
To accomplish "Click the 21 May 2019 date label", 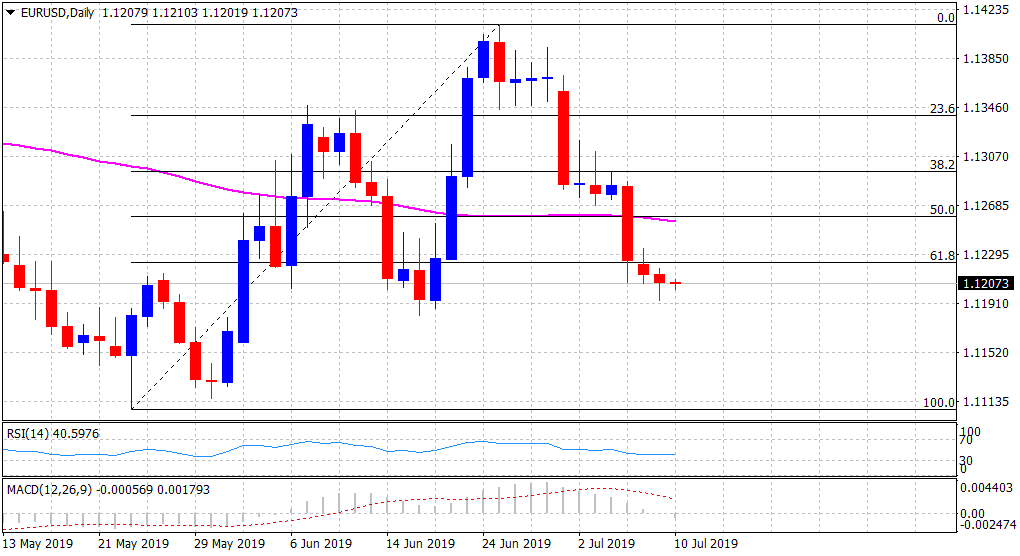I will [133, 543].
